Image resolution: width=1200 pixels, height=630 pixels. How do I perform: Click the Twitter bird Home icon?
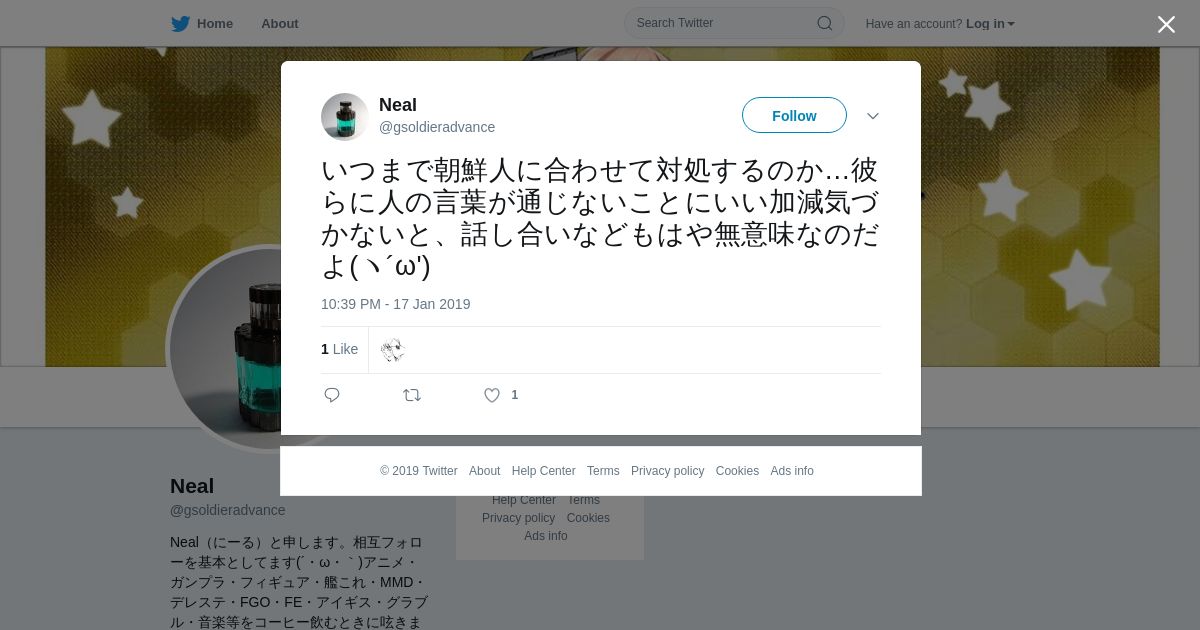pyautogui.click(x=180, y=23)
